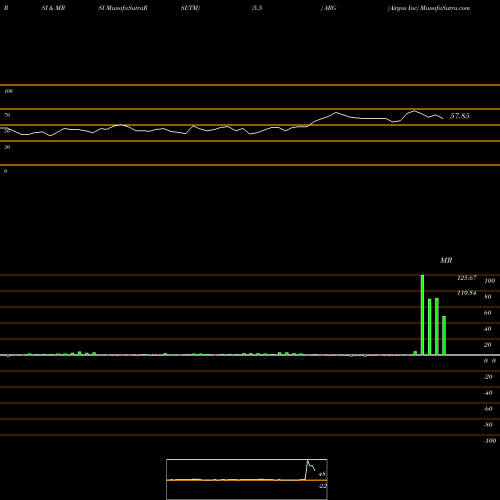Click the MunafaSutra.com header text
The height and width of the screenshot is (500, 500).
coord(445,8)
